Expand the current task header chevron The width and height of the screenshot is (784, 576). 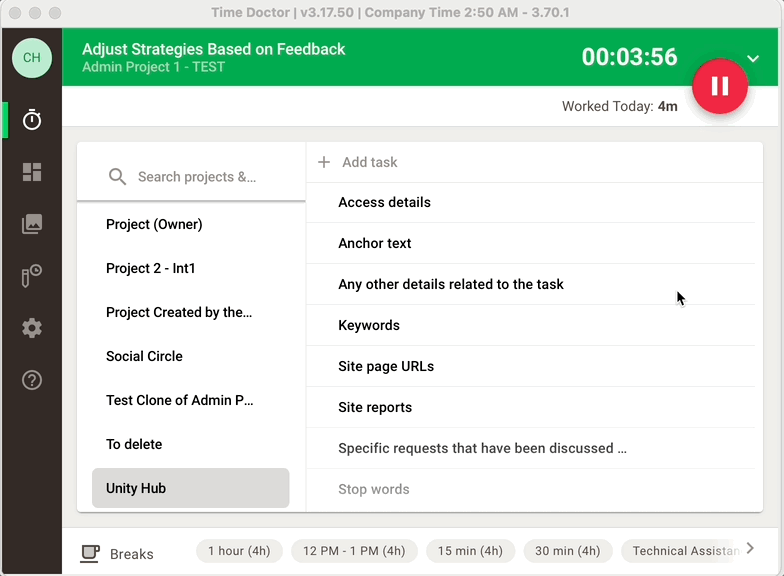click(x=753, y=58)
